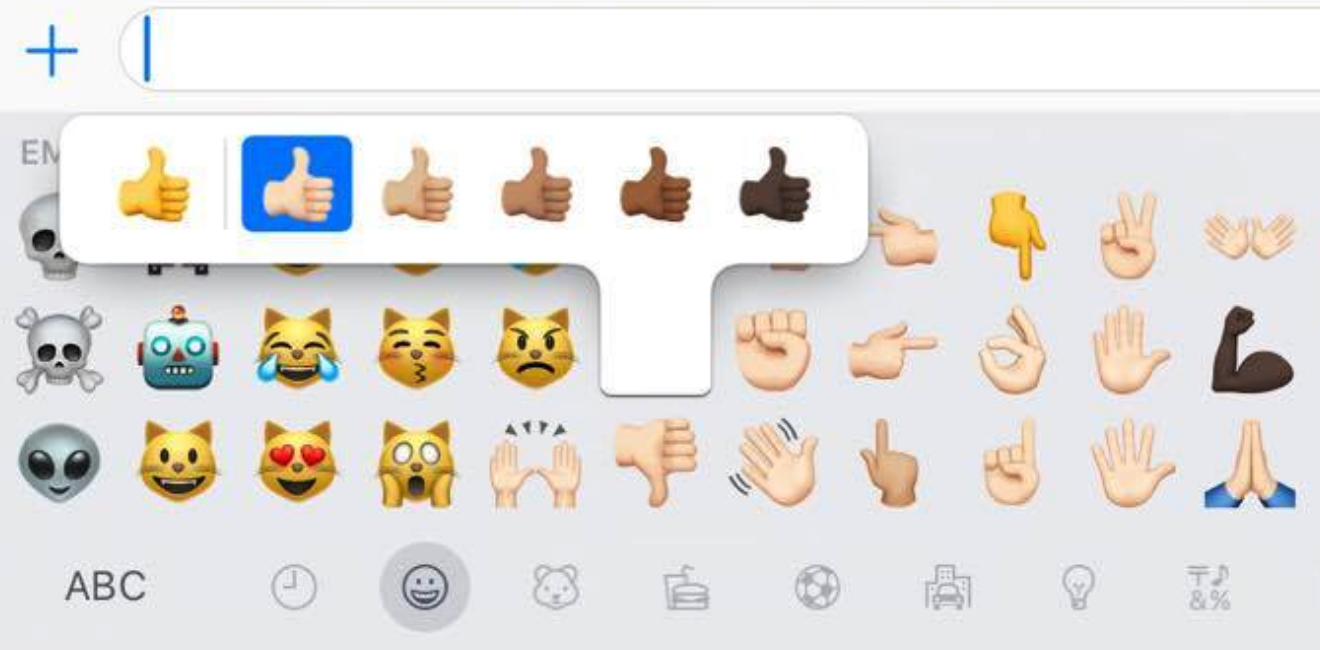1320x650 pixels.
Task: Pick the medium skin tone thumbs up
Action: tap(536, 185)
